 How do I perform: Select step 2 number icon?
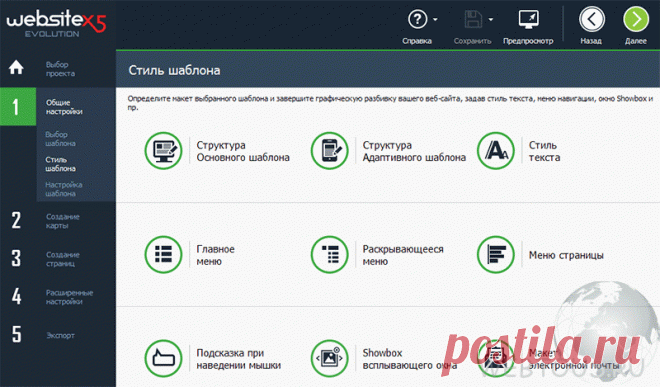click(16, 220)
